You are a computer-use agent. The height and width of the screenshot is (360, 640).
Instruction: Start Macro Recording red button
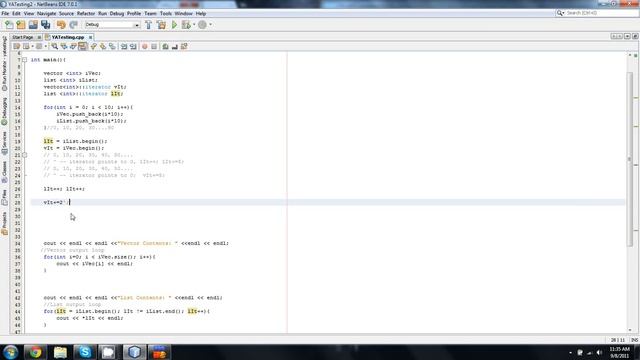click(144, 47)
